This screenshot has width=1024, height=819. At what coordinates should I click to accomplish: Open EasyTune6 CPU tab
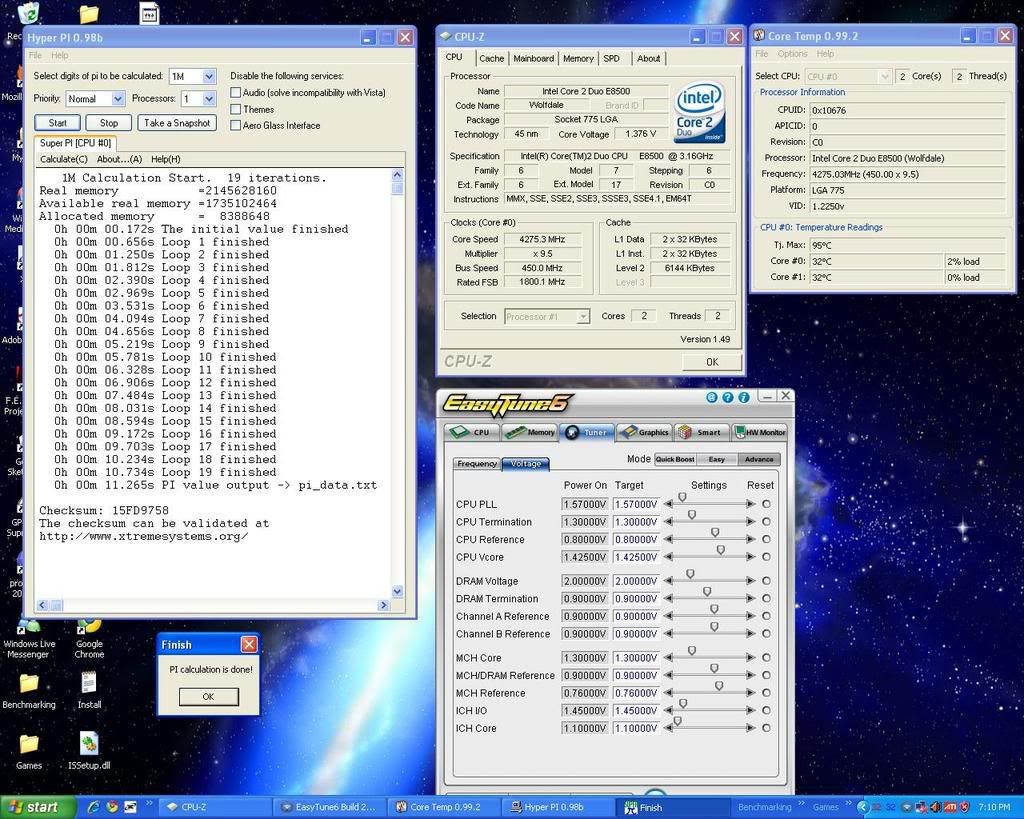click(x=472, y=432)
